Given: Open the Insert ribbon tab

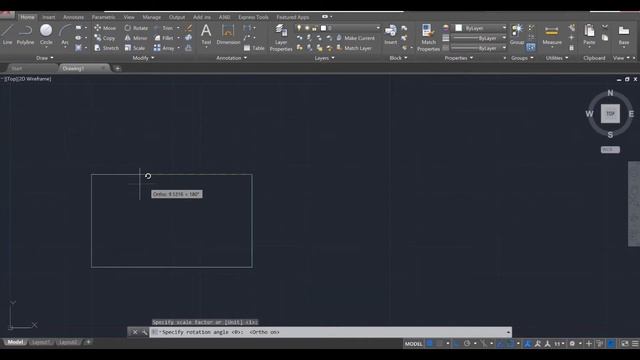Looking at the screenshot, I should [49, 17].
